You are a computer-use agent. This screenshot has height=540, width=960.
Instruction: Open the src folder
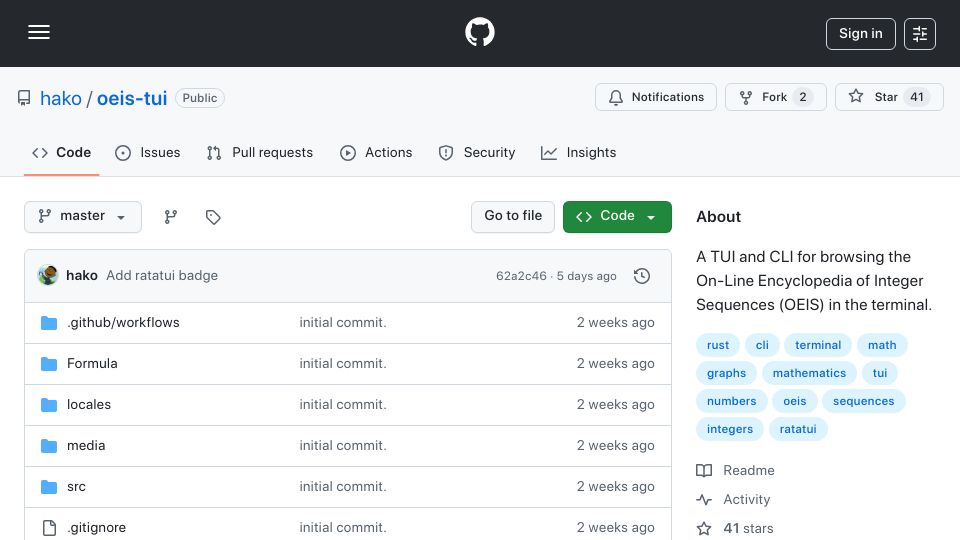(x=76, y=487)
